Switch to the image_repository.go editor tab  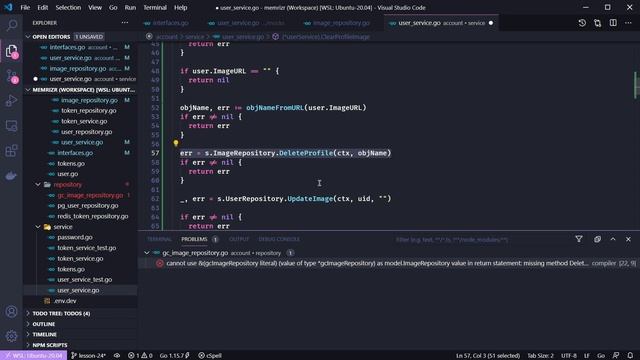coord(337,23)
